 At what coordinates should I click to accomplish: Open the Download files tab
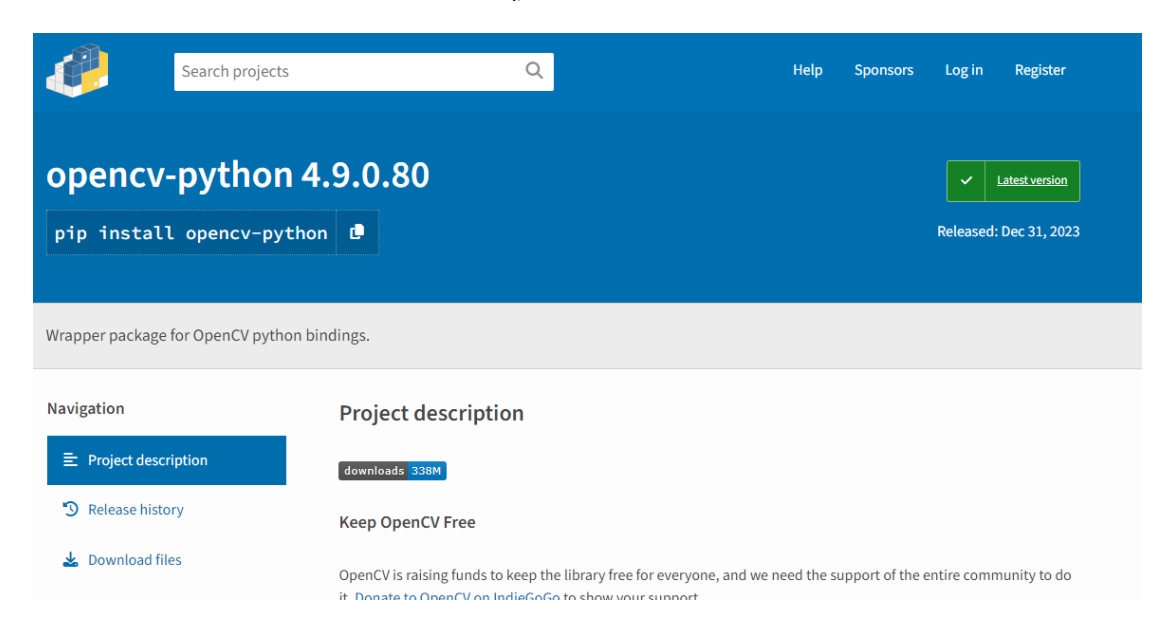click(x=135, y=560)
